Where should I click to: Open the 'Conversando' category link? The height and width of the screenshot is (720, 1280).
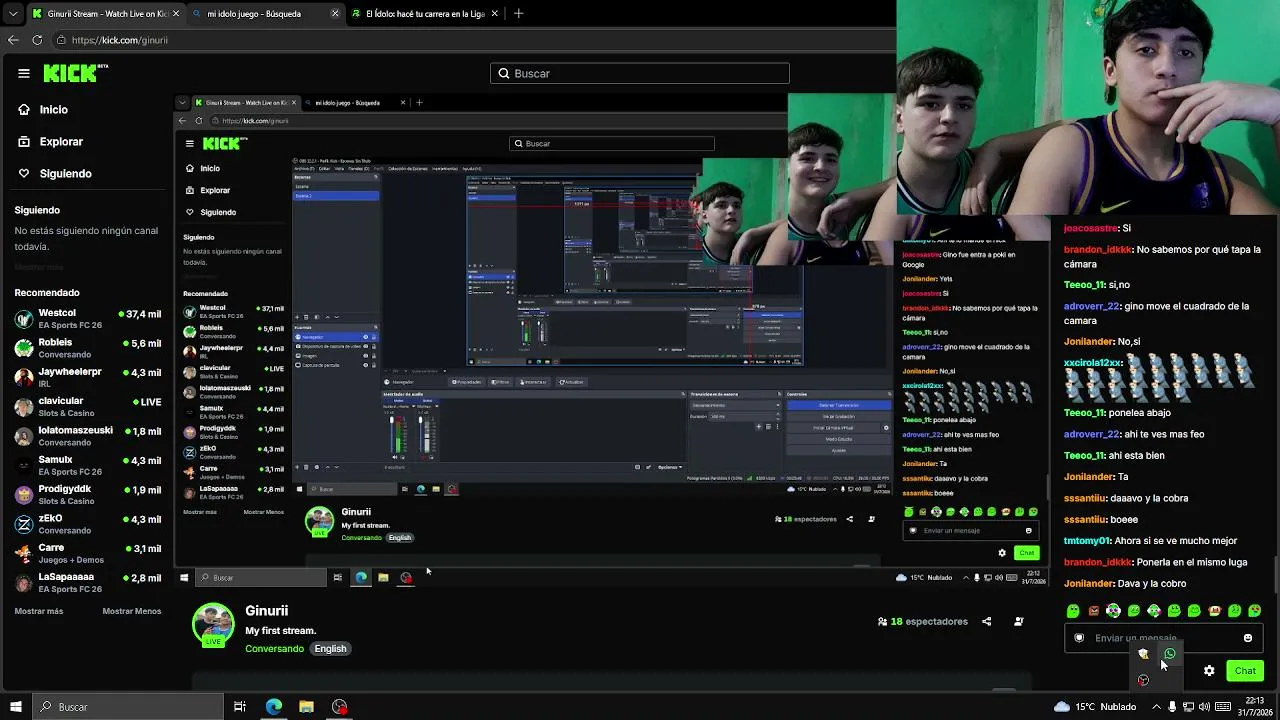tap(275, 649)
